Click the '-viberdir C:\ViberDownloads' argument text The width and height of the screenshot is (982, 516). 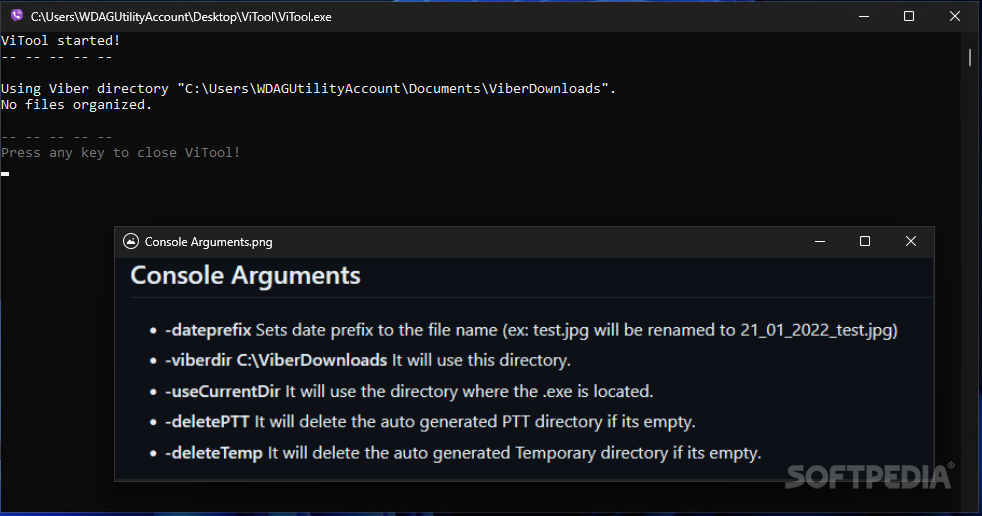click(276, 360)
